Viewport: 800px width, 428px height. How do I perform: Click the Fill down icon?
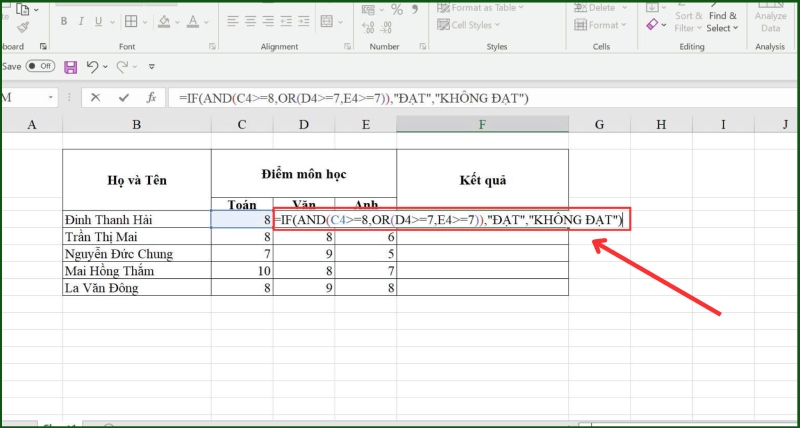pos(653,8)
